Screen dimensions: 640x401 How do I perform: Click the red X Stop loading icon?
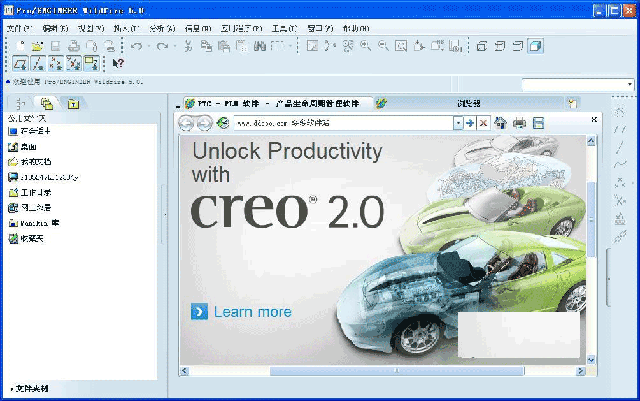click(x=483, y=123)
